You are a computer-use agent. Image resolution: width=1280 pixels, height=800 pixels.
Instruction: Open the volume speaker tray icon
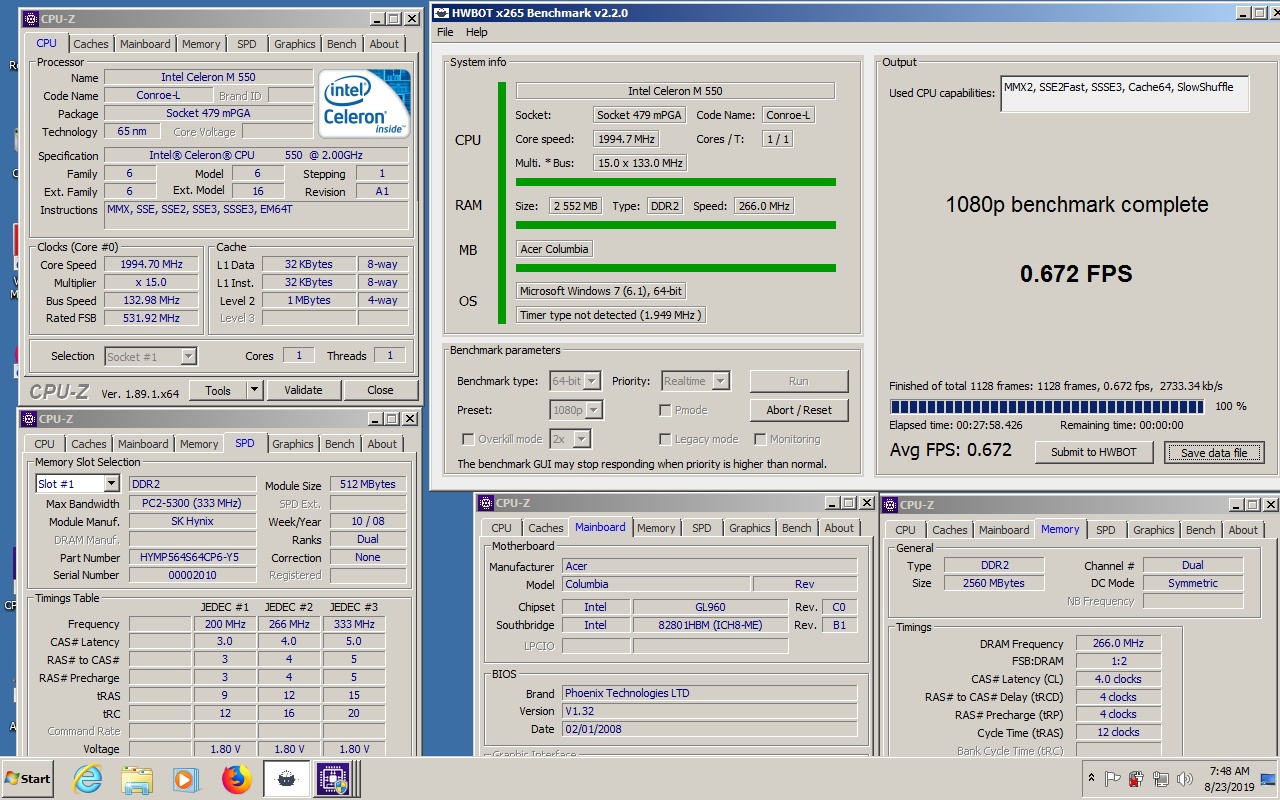coord(1186,778)
